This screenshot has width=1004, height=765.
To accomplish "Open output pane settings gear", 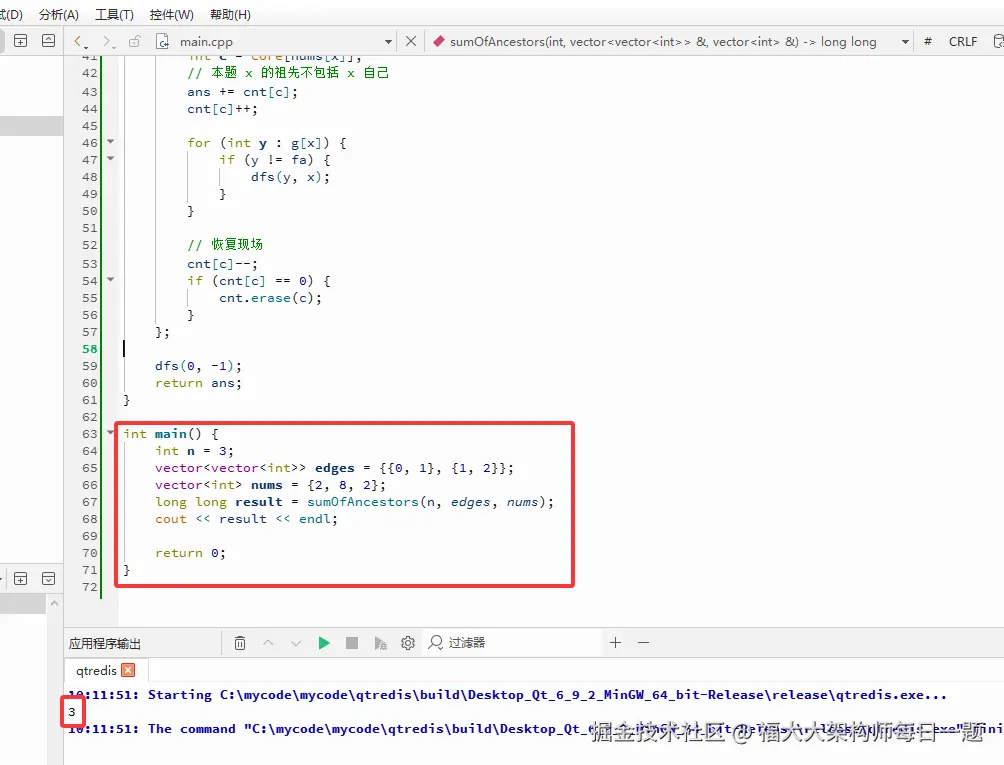I will 408,643.
